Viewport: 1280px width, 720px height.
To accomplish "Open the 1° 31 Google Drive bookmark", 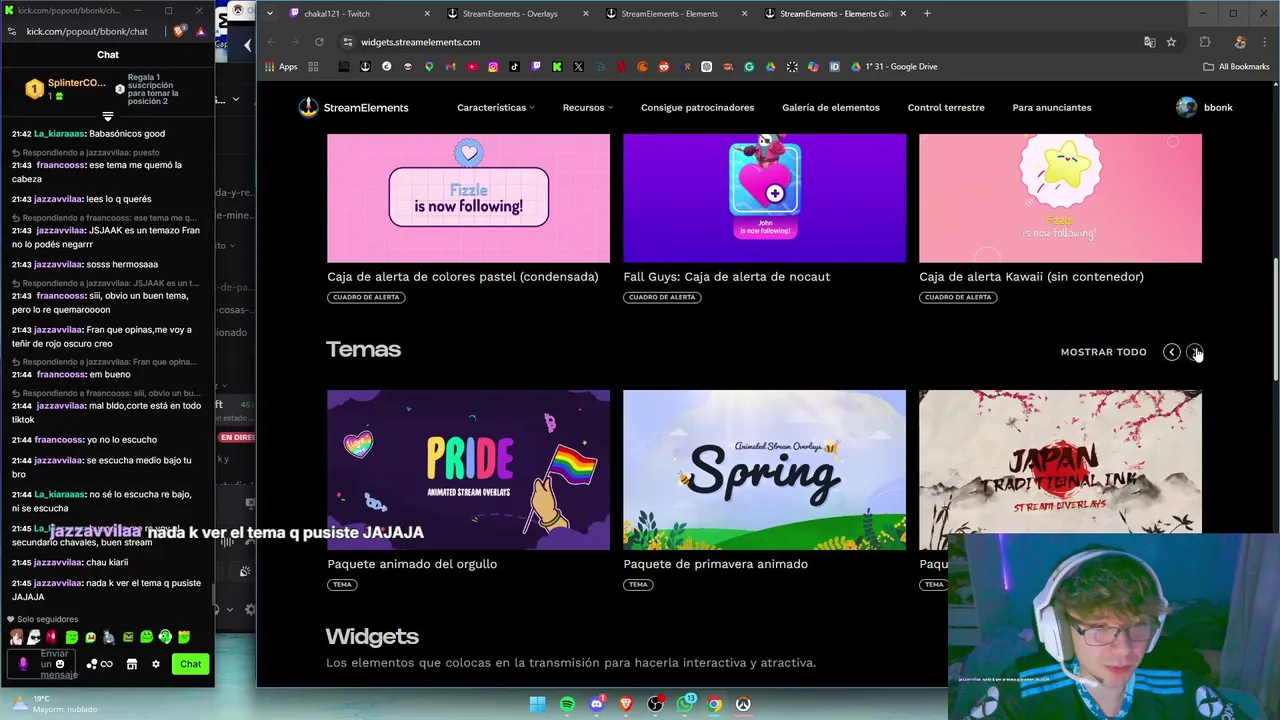I will (x=893, y=67).
